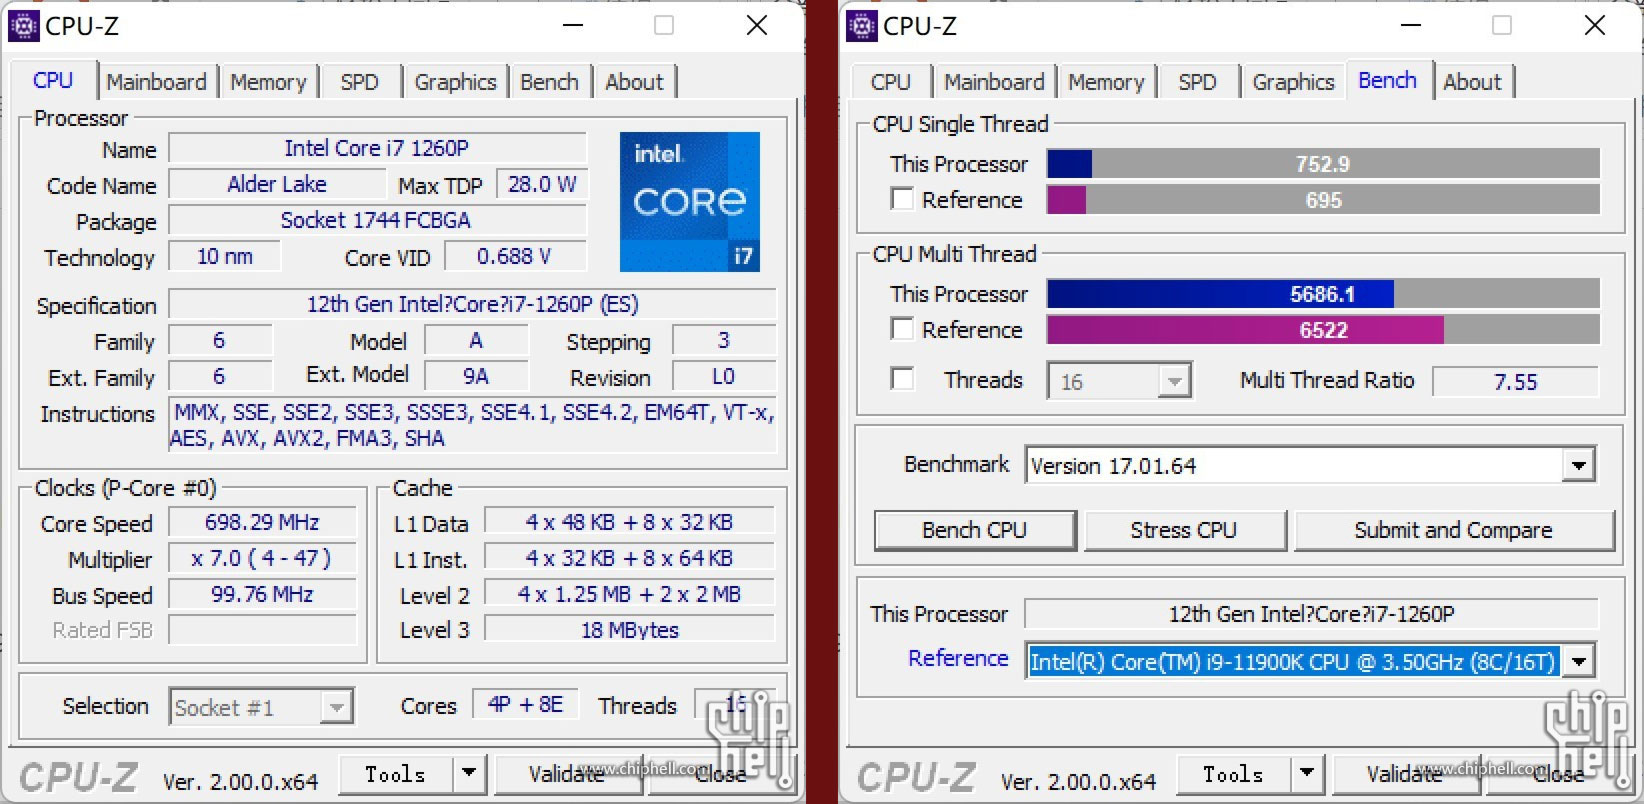The image size is (1644, 804).
Task: Click CPU-Z app icon in right window
Action: pyautogui.click(x=861, y=26)
